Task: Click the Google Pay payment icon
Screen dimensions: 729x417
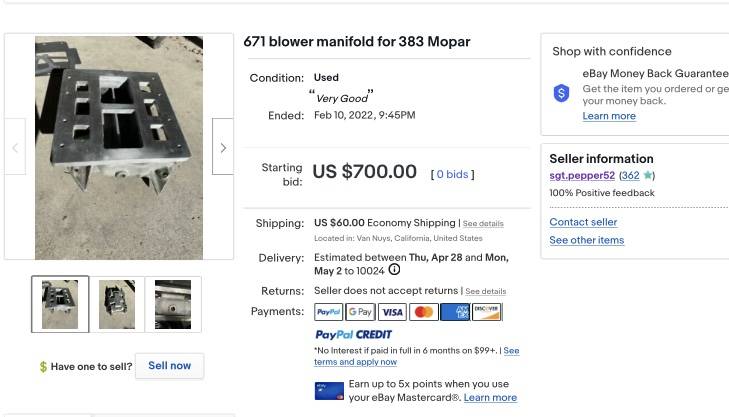Action: tap(360, 312)
